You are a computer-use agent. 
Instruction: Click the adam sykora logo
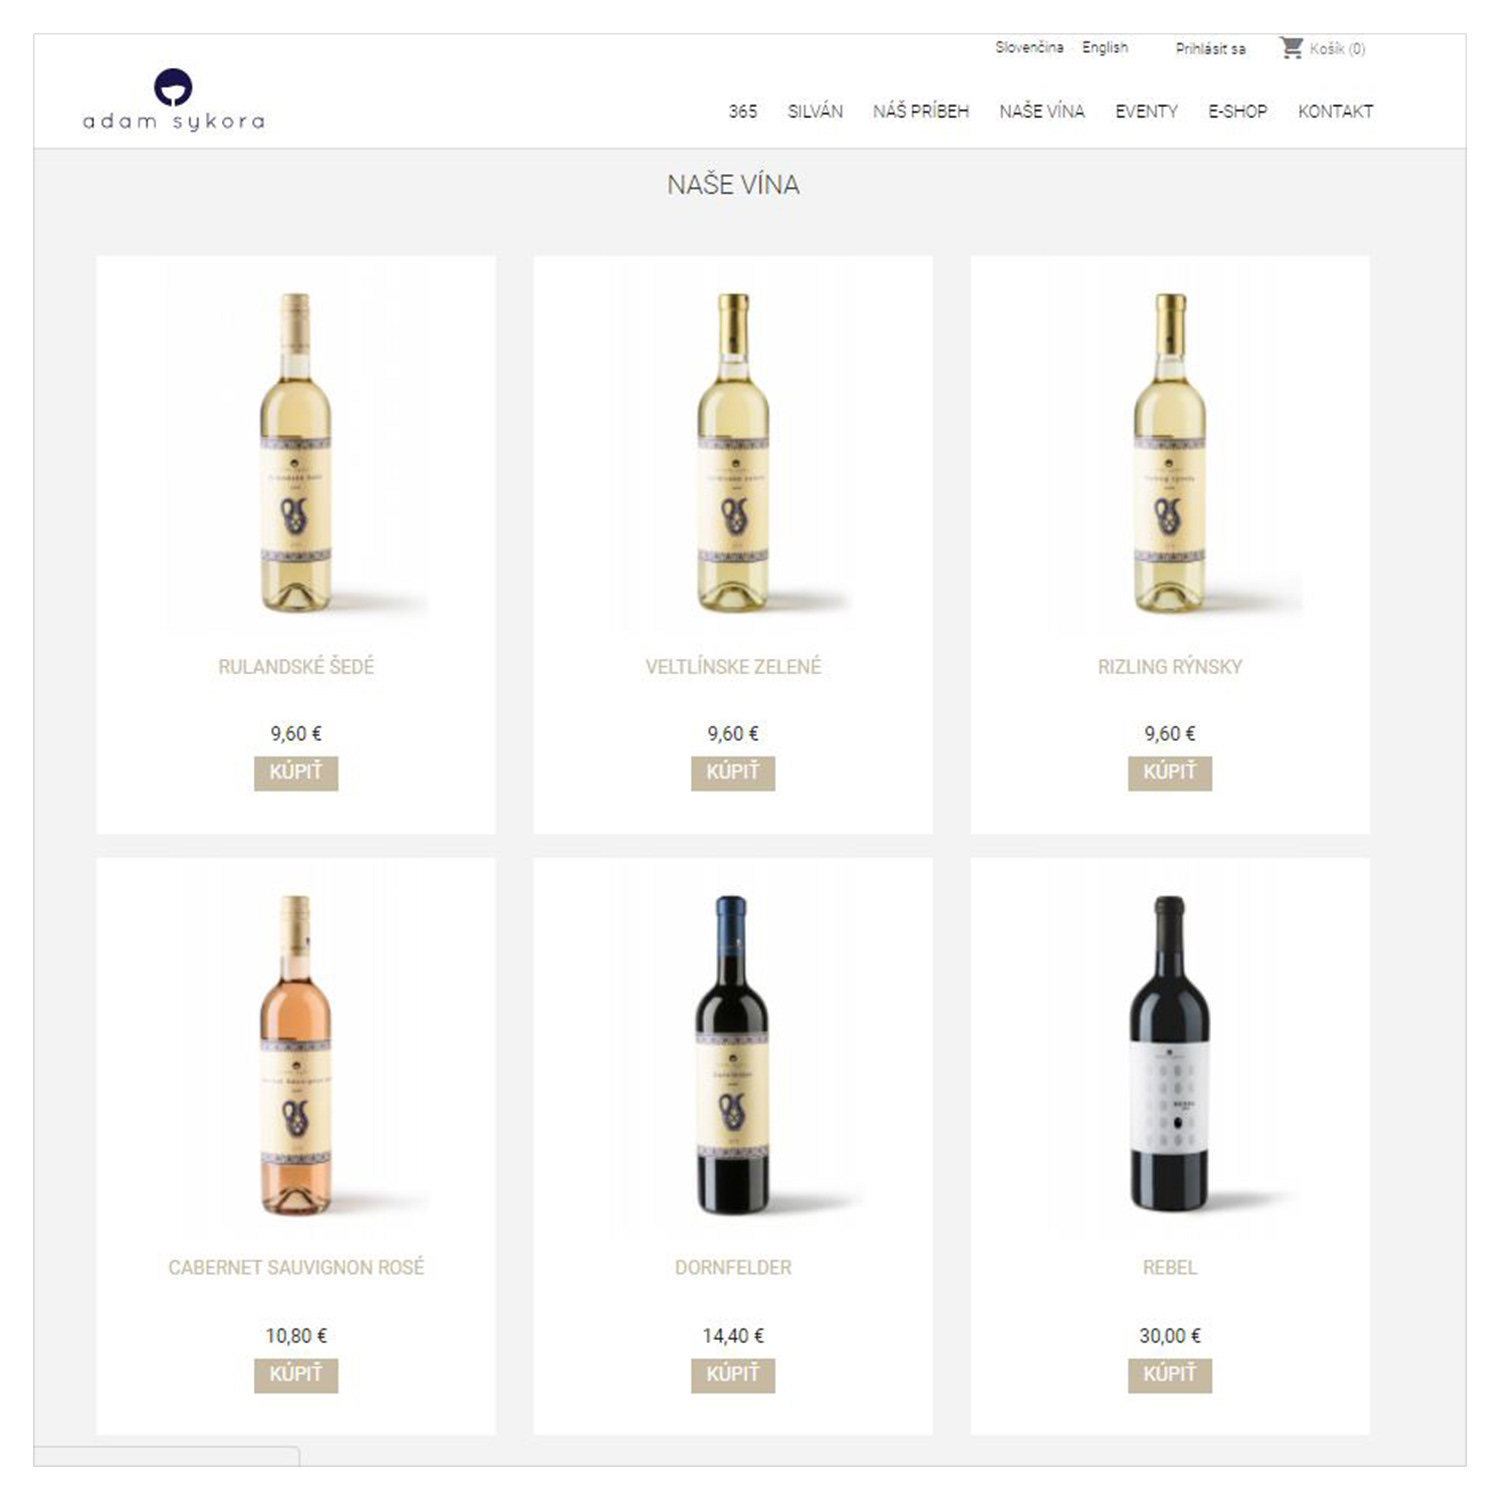174,100
